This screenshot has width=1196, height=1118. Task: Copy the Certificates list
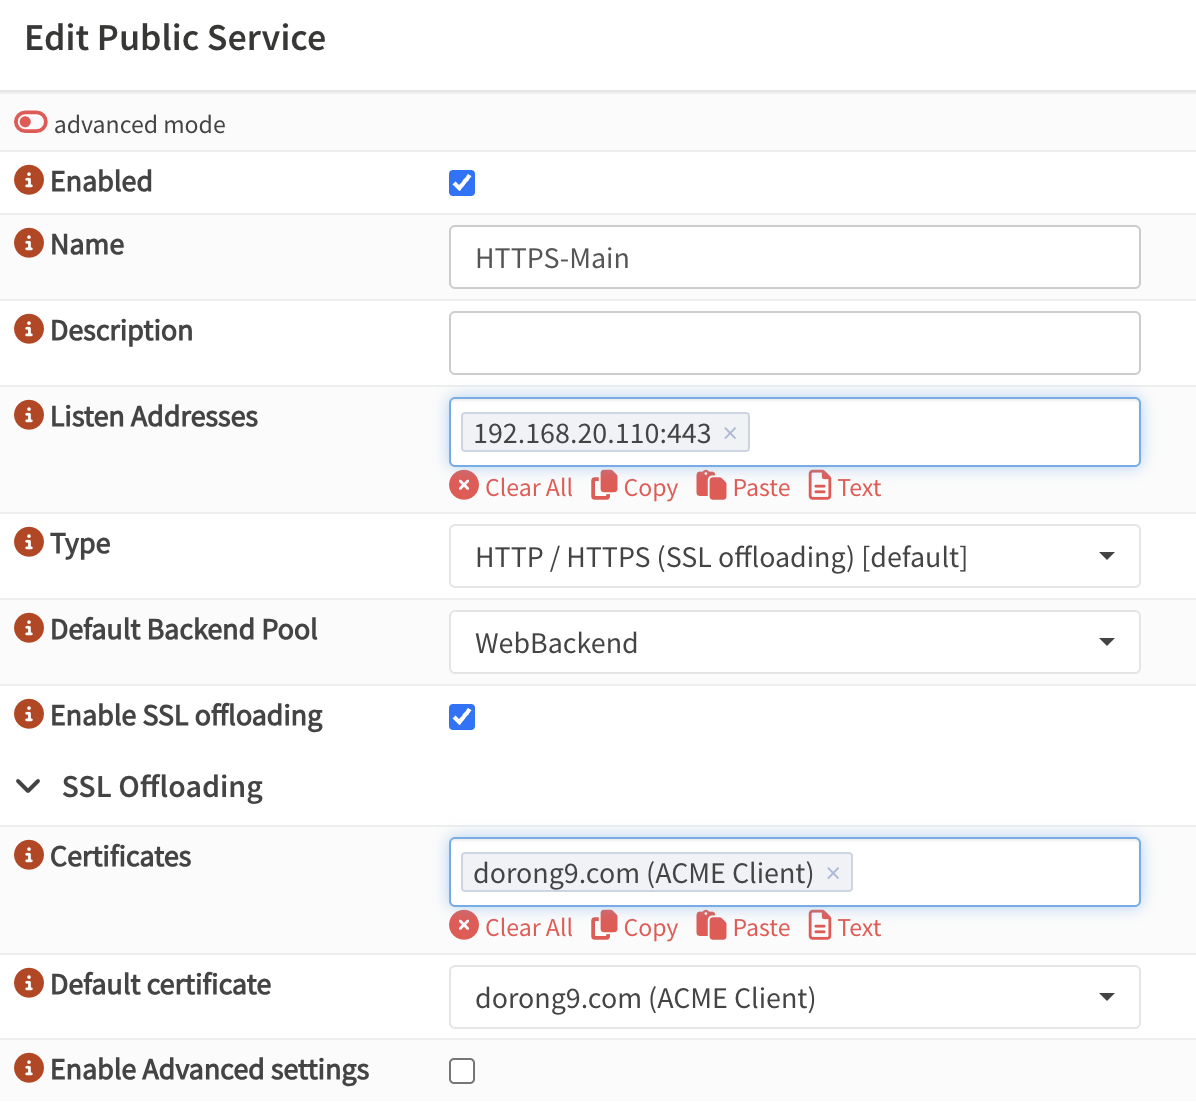635,927
